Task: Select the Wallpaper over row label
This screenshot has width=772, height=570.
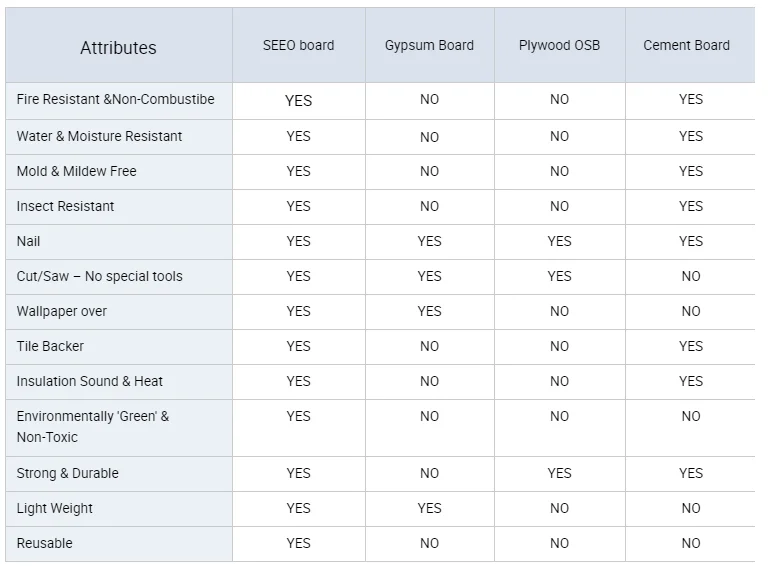Action: point(61,311)
